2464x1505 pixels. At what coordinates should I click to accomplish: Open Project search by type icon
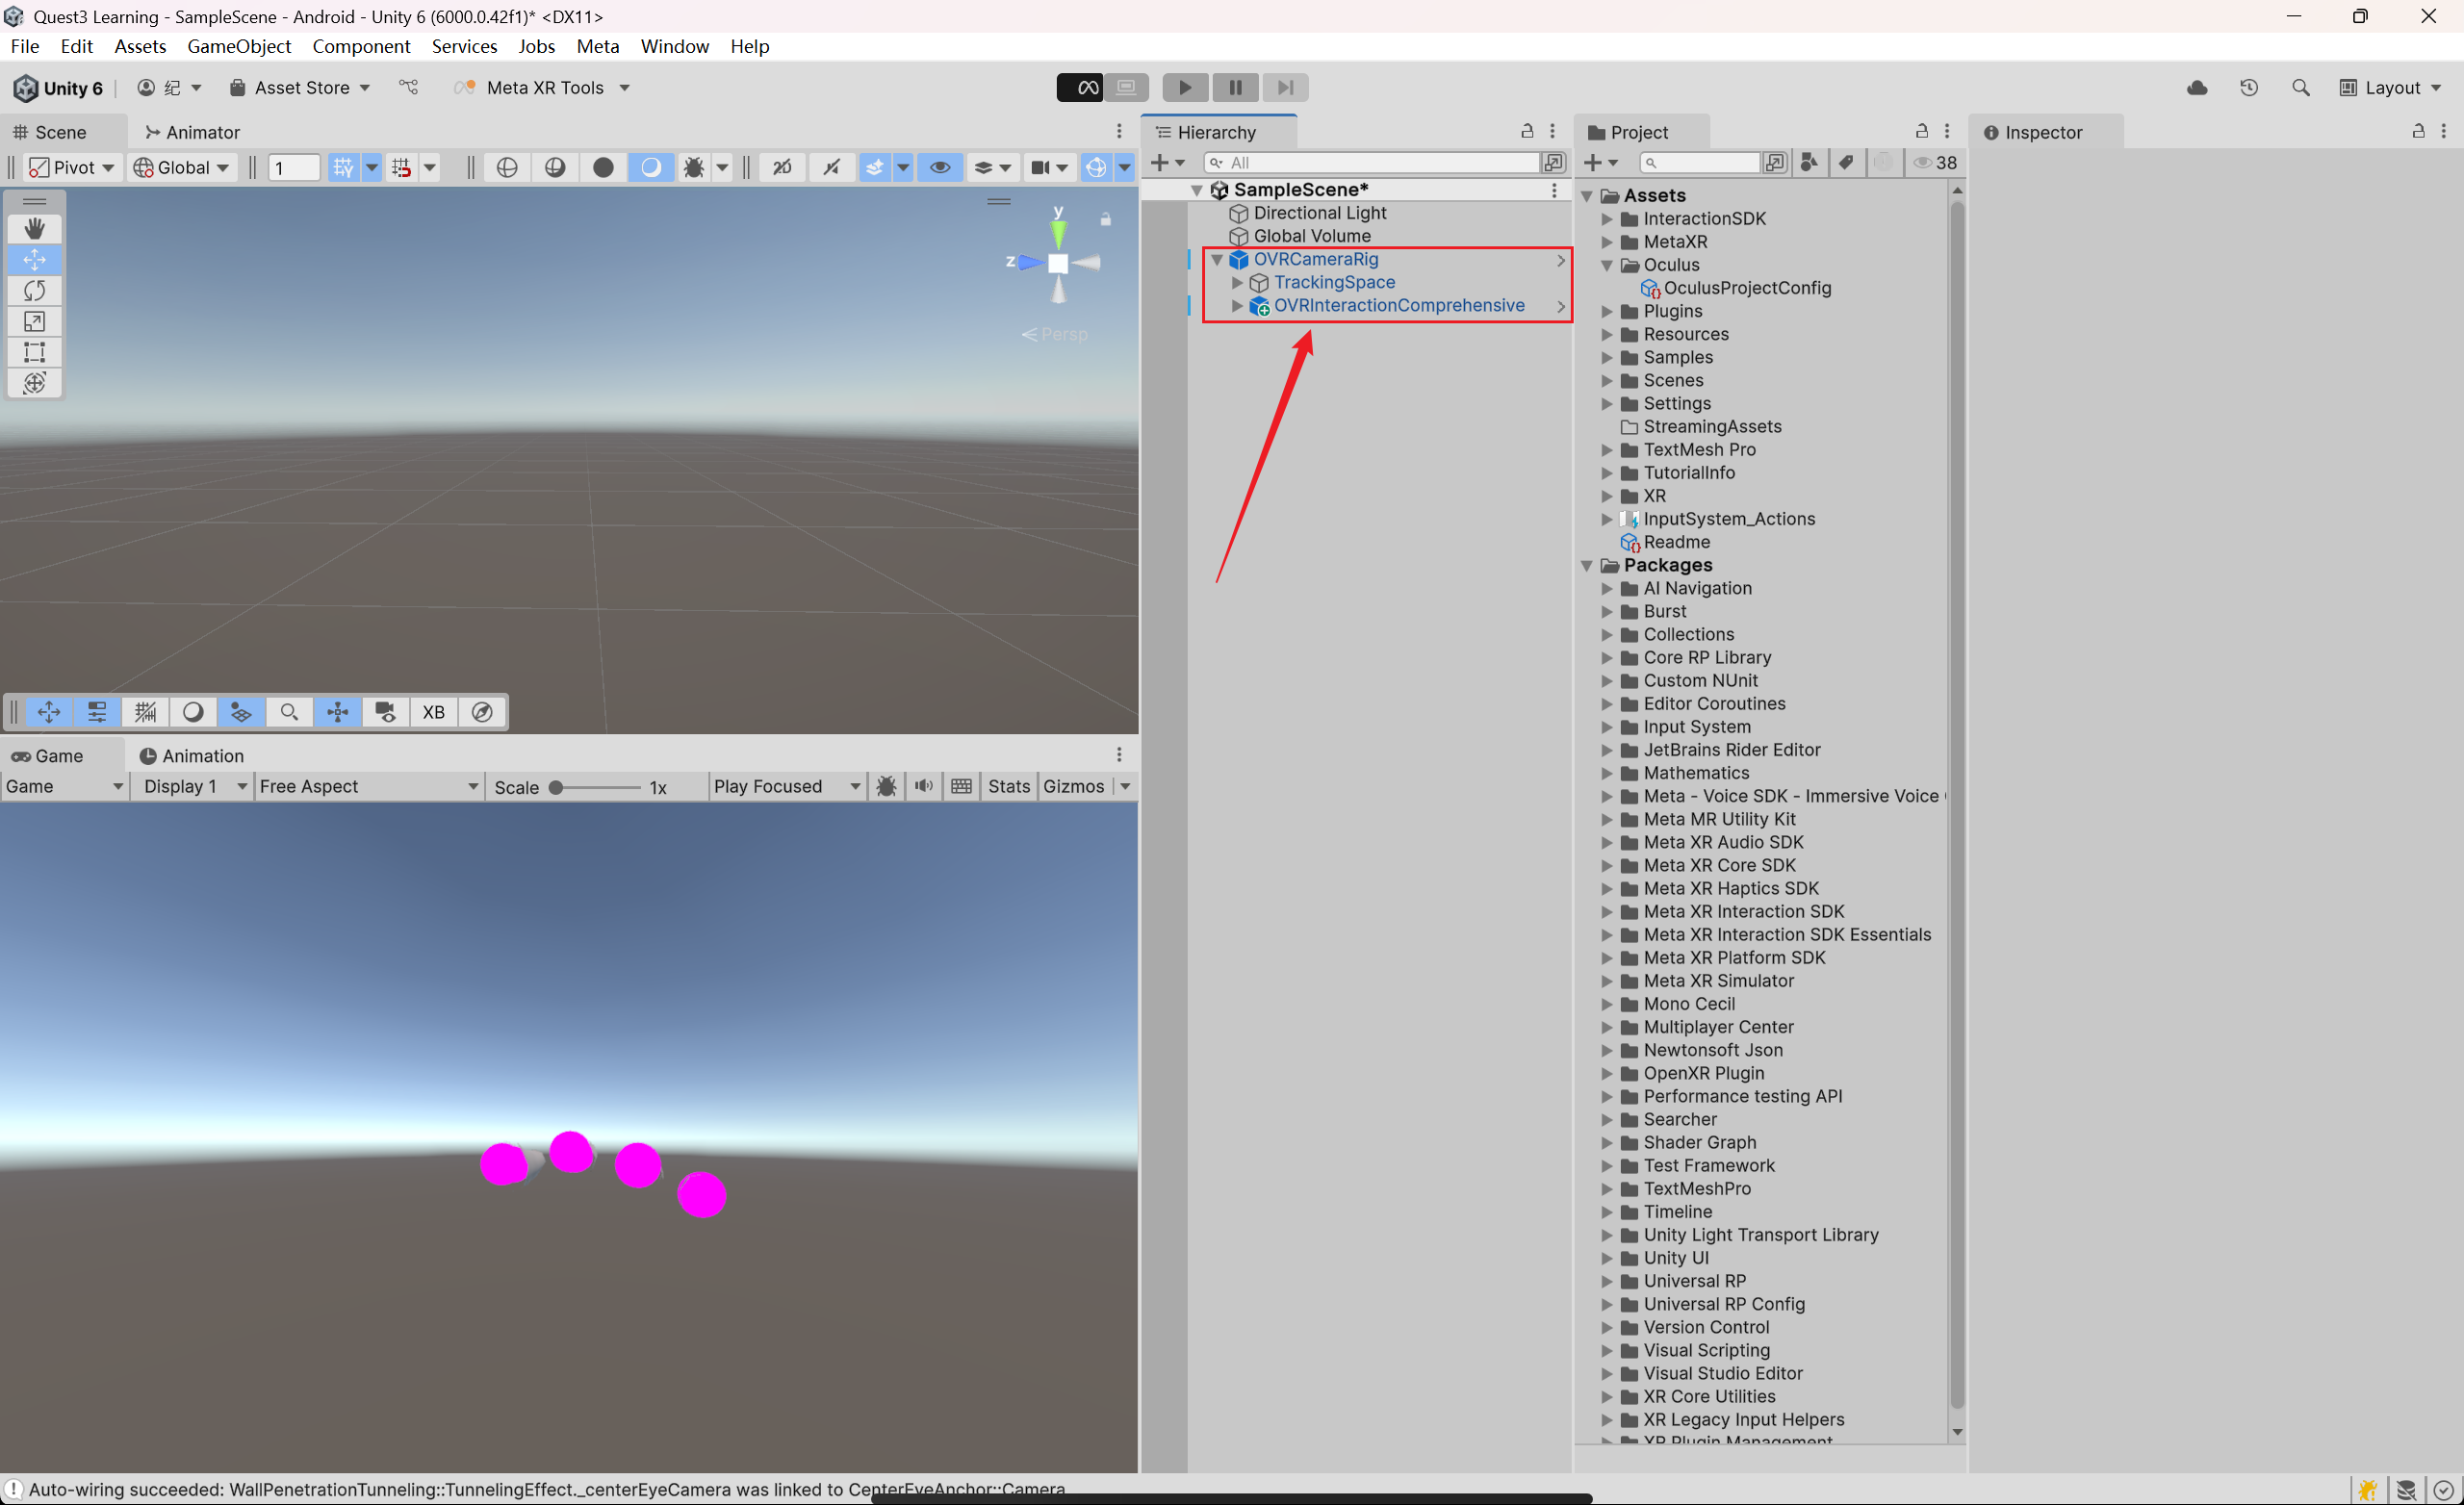(1809, 163)
